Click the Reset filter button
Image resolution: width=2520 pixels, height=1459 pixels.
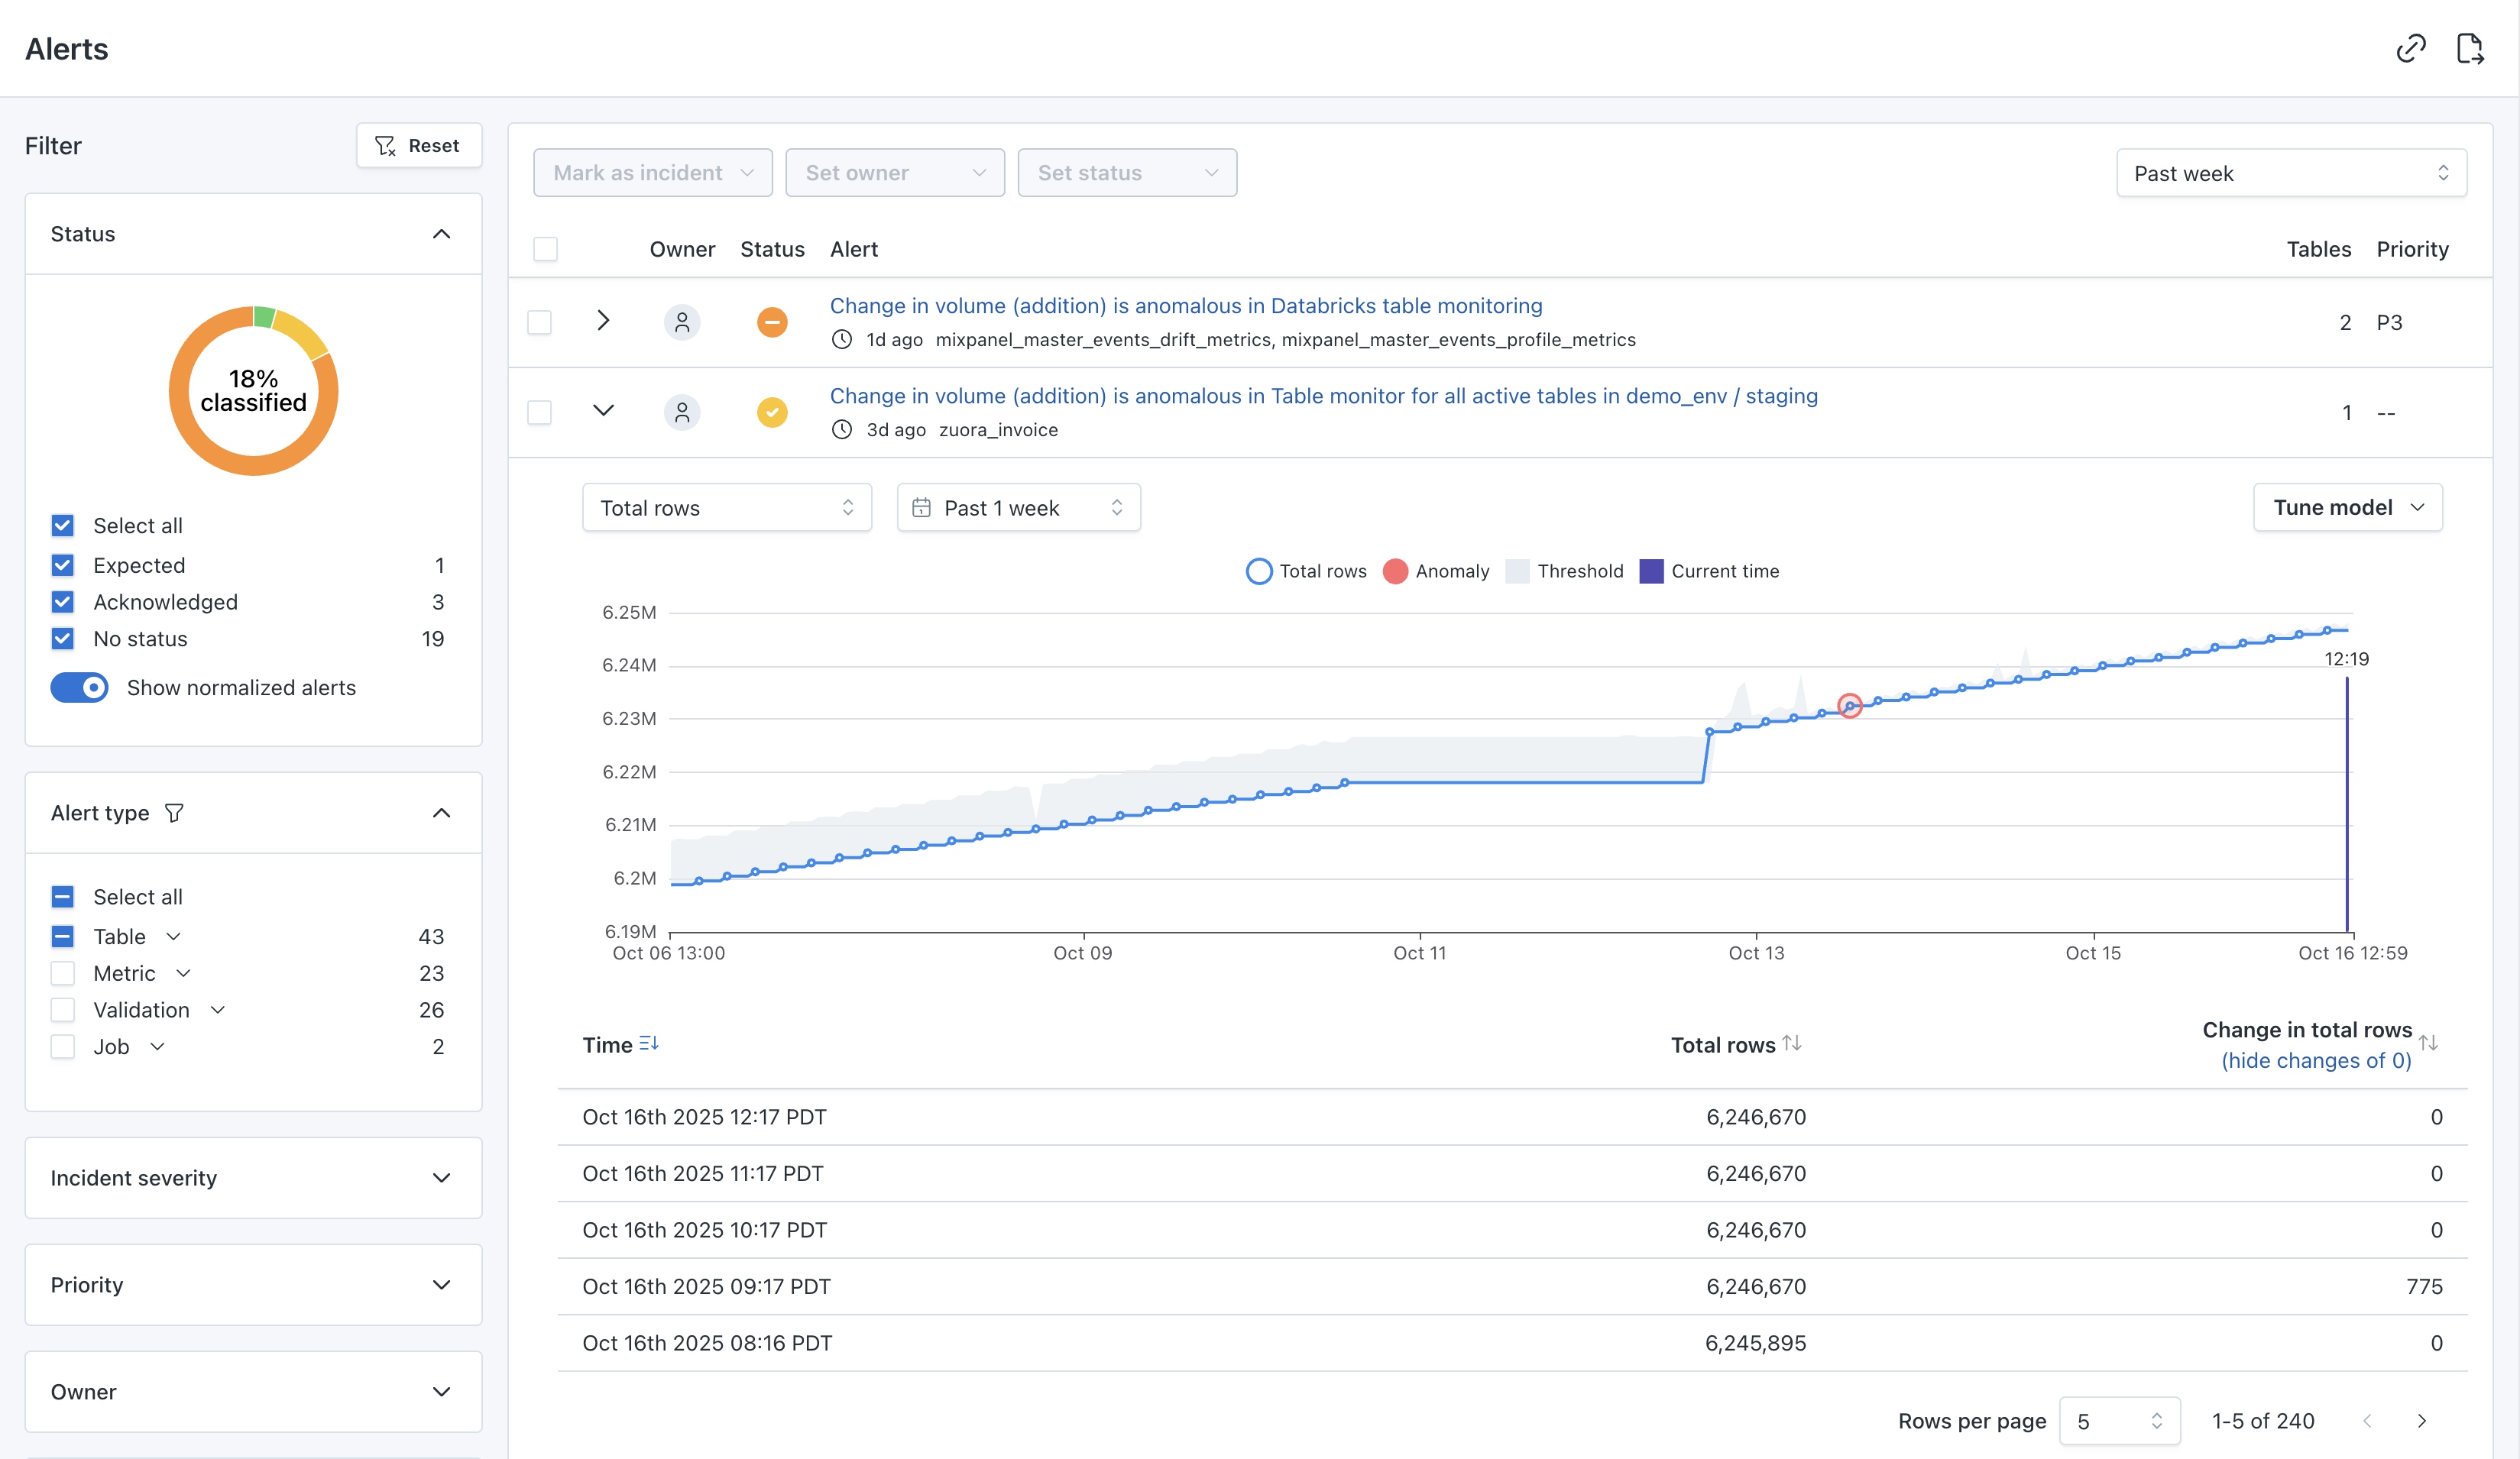(418, 146)
